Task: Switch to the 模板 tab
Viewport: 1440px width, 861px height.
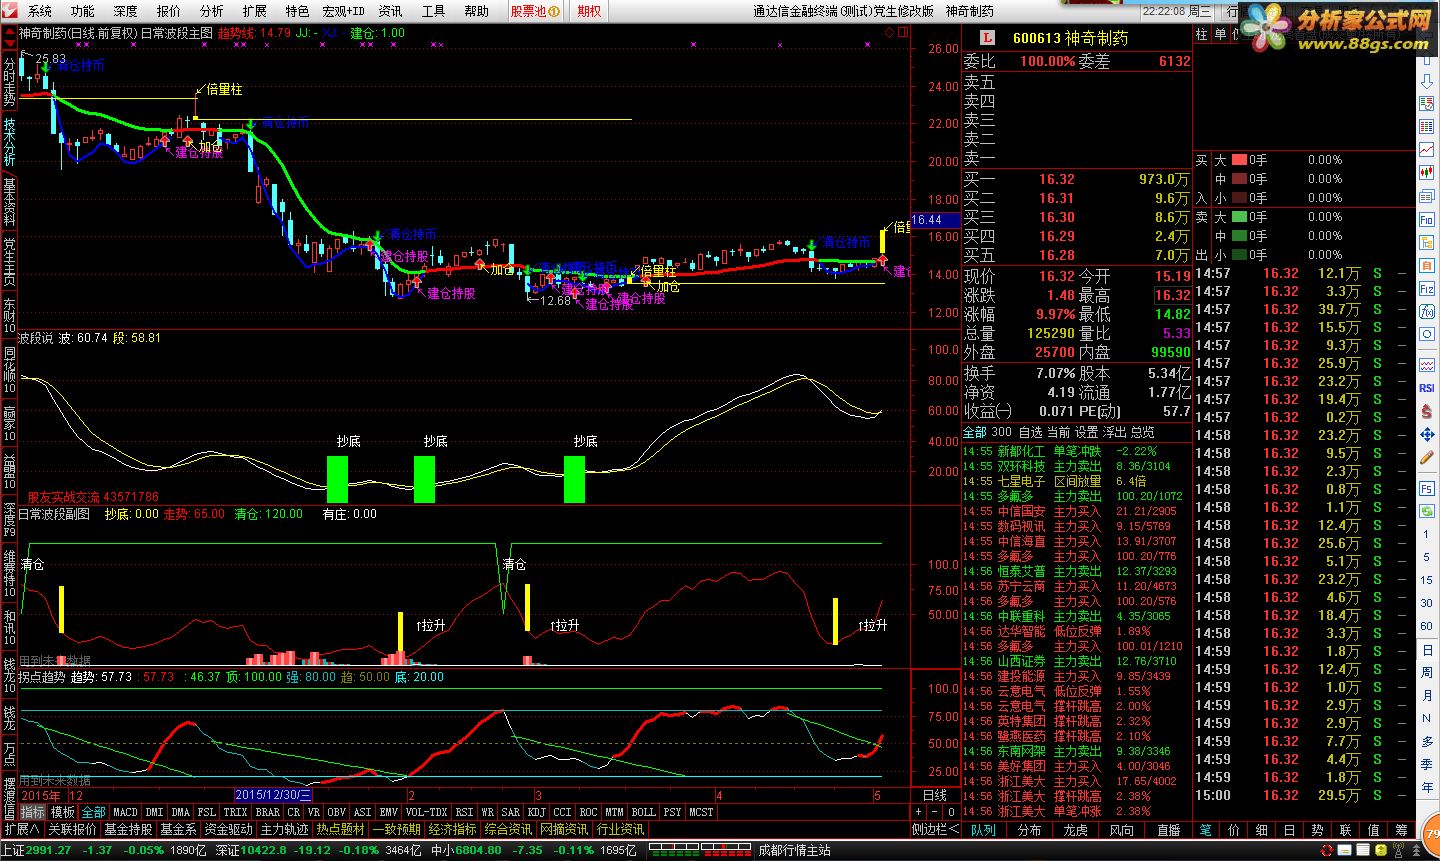Action: 63,812
